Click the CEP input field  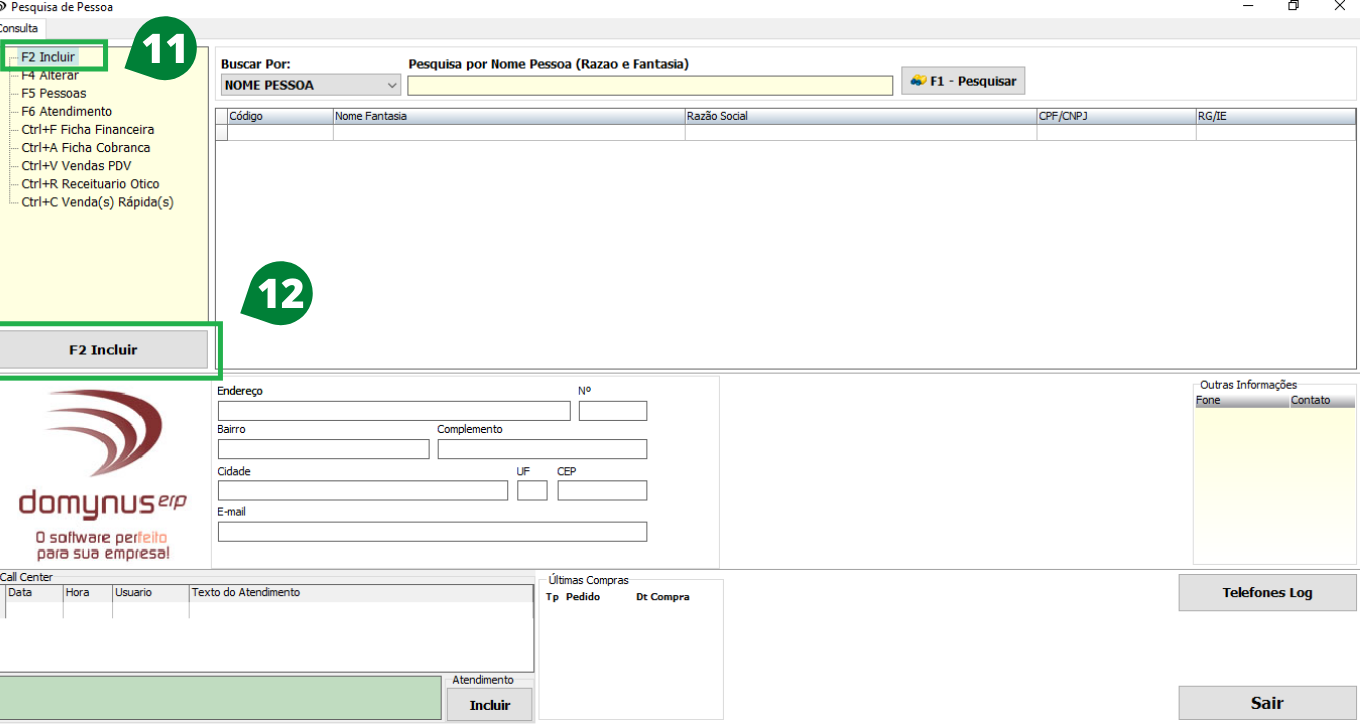(x=602, y=490)
